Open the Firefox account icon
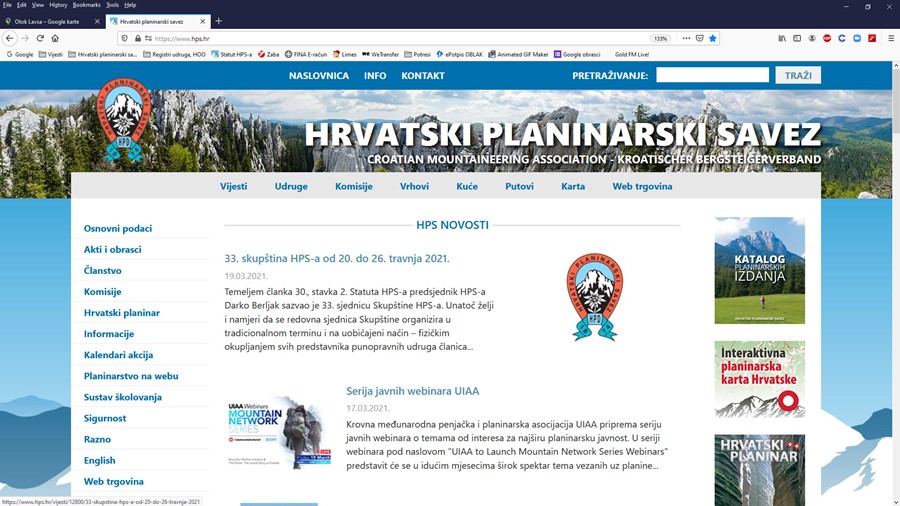This screenshot has width=900, height=506. tap(812, 38)
